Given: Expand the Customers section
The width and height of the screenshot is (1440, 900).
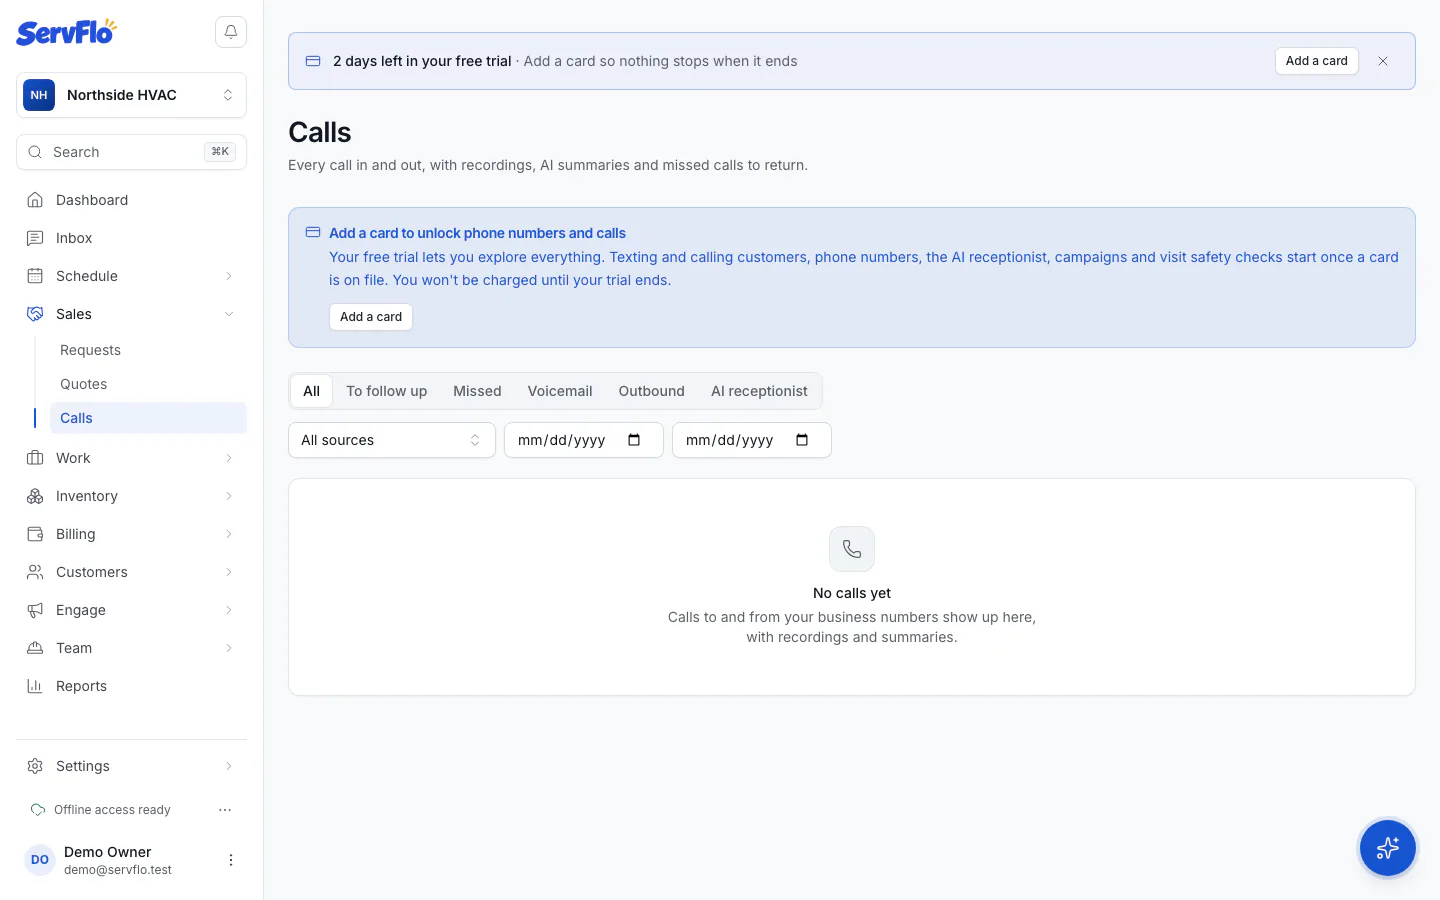Looking at the screenshot, I should coord(131,572).
